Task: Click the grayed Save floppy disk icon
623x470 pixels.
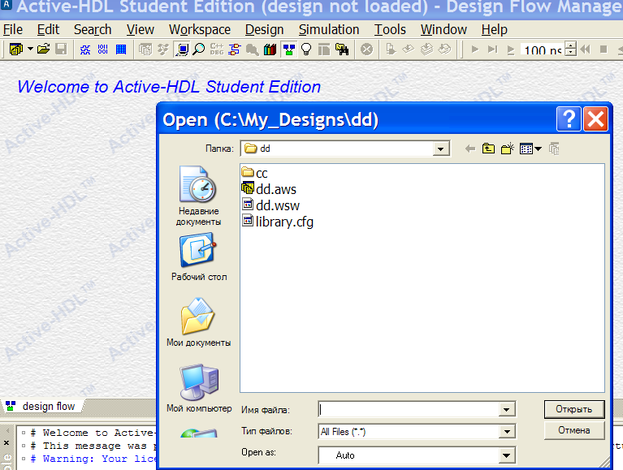Action: click(61, 49)
